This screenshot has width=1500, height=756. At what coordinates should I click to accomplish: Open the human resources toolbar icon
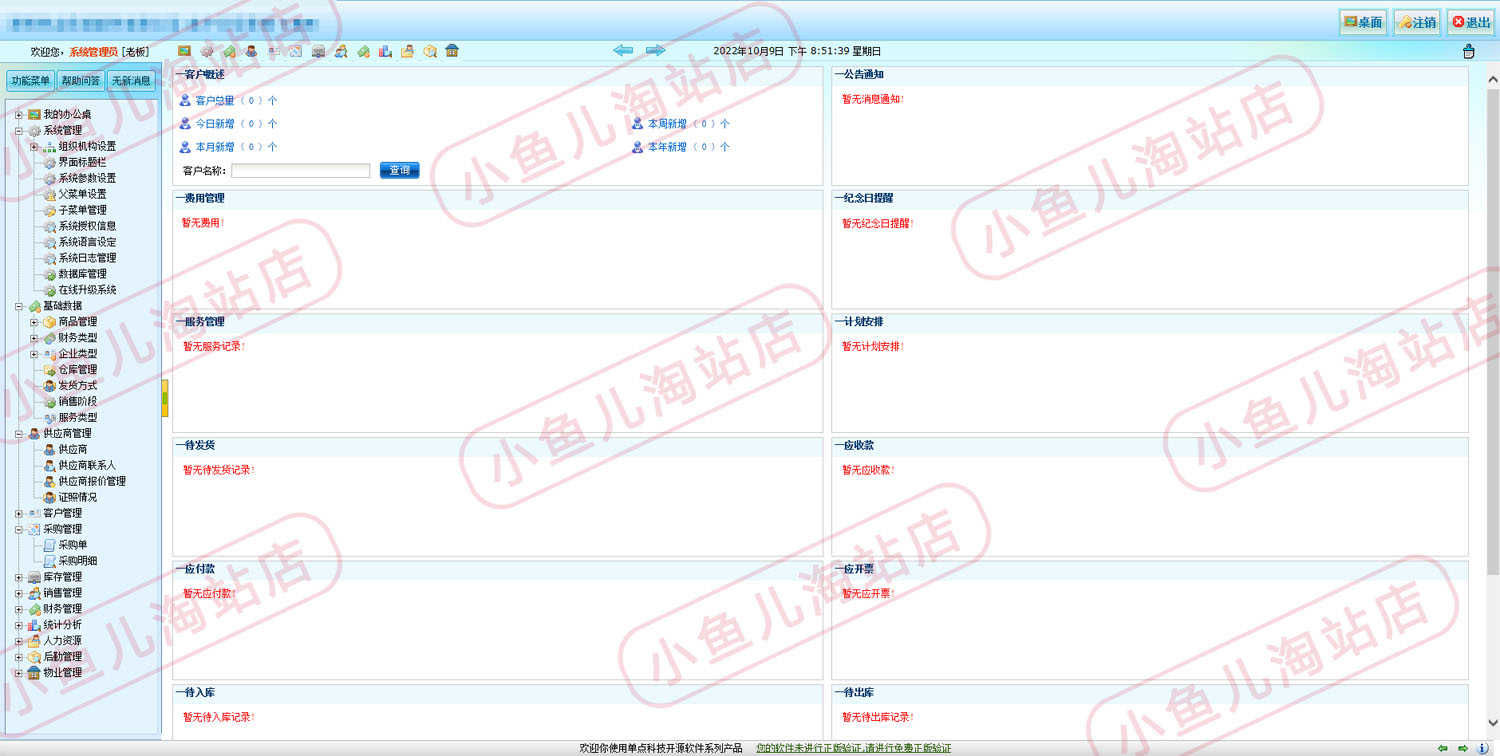pyautogui.click(x=407, y=51)
